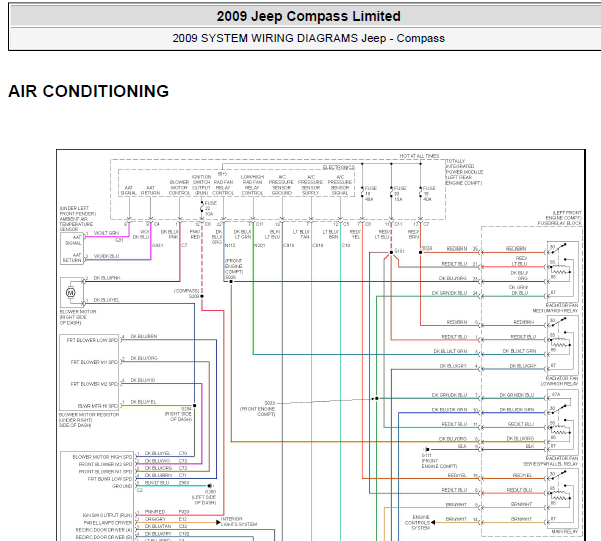Click 'RADIATOR FAN MEDIUM/HIGH RELAY' caption
The height and width of the screenshot is (541, 601).
click(555, 308)
